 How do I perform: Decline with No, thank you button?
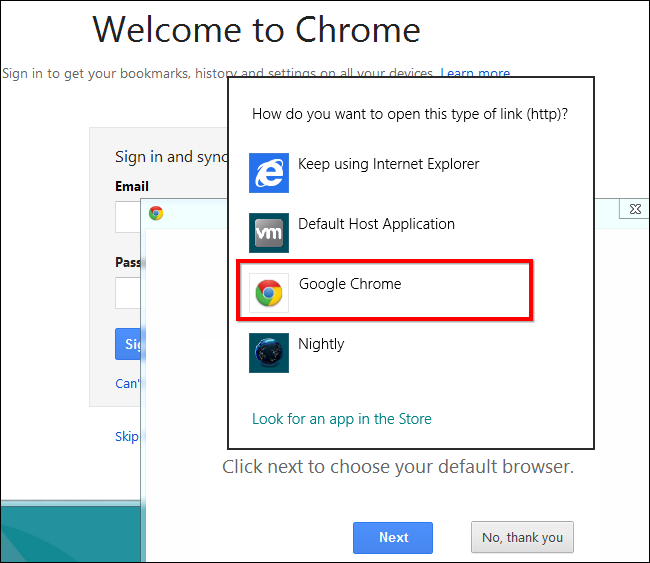522,537
